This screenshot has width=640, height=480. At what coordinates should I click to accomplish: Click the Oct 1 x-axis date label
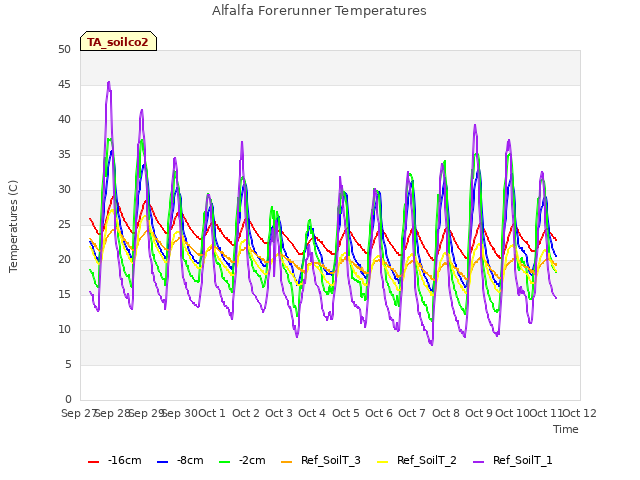pos(212,413)
